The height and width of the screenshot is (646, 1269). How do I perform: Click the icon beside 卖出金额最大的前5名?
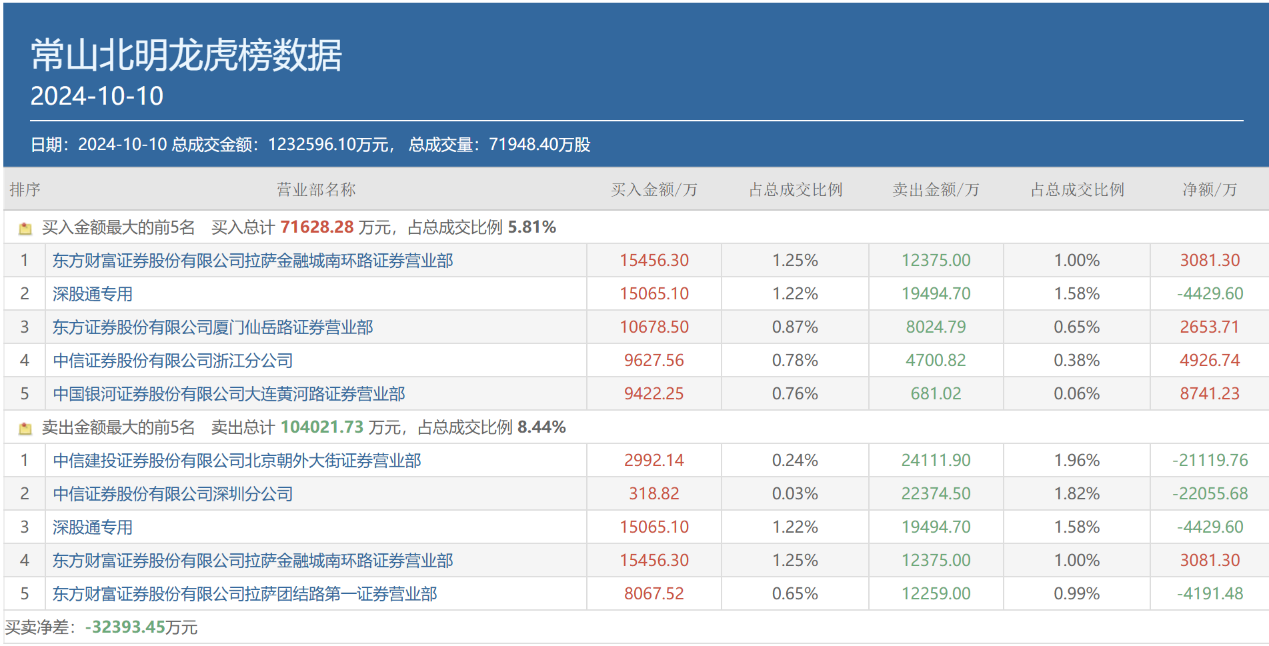tap(26, 428)
